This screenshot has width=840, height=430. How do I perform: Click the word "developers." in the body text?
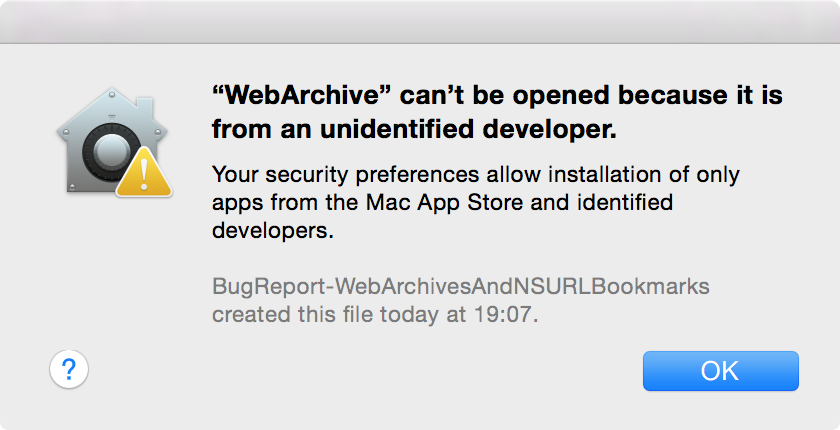273,231
